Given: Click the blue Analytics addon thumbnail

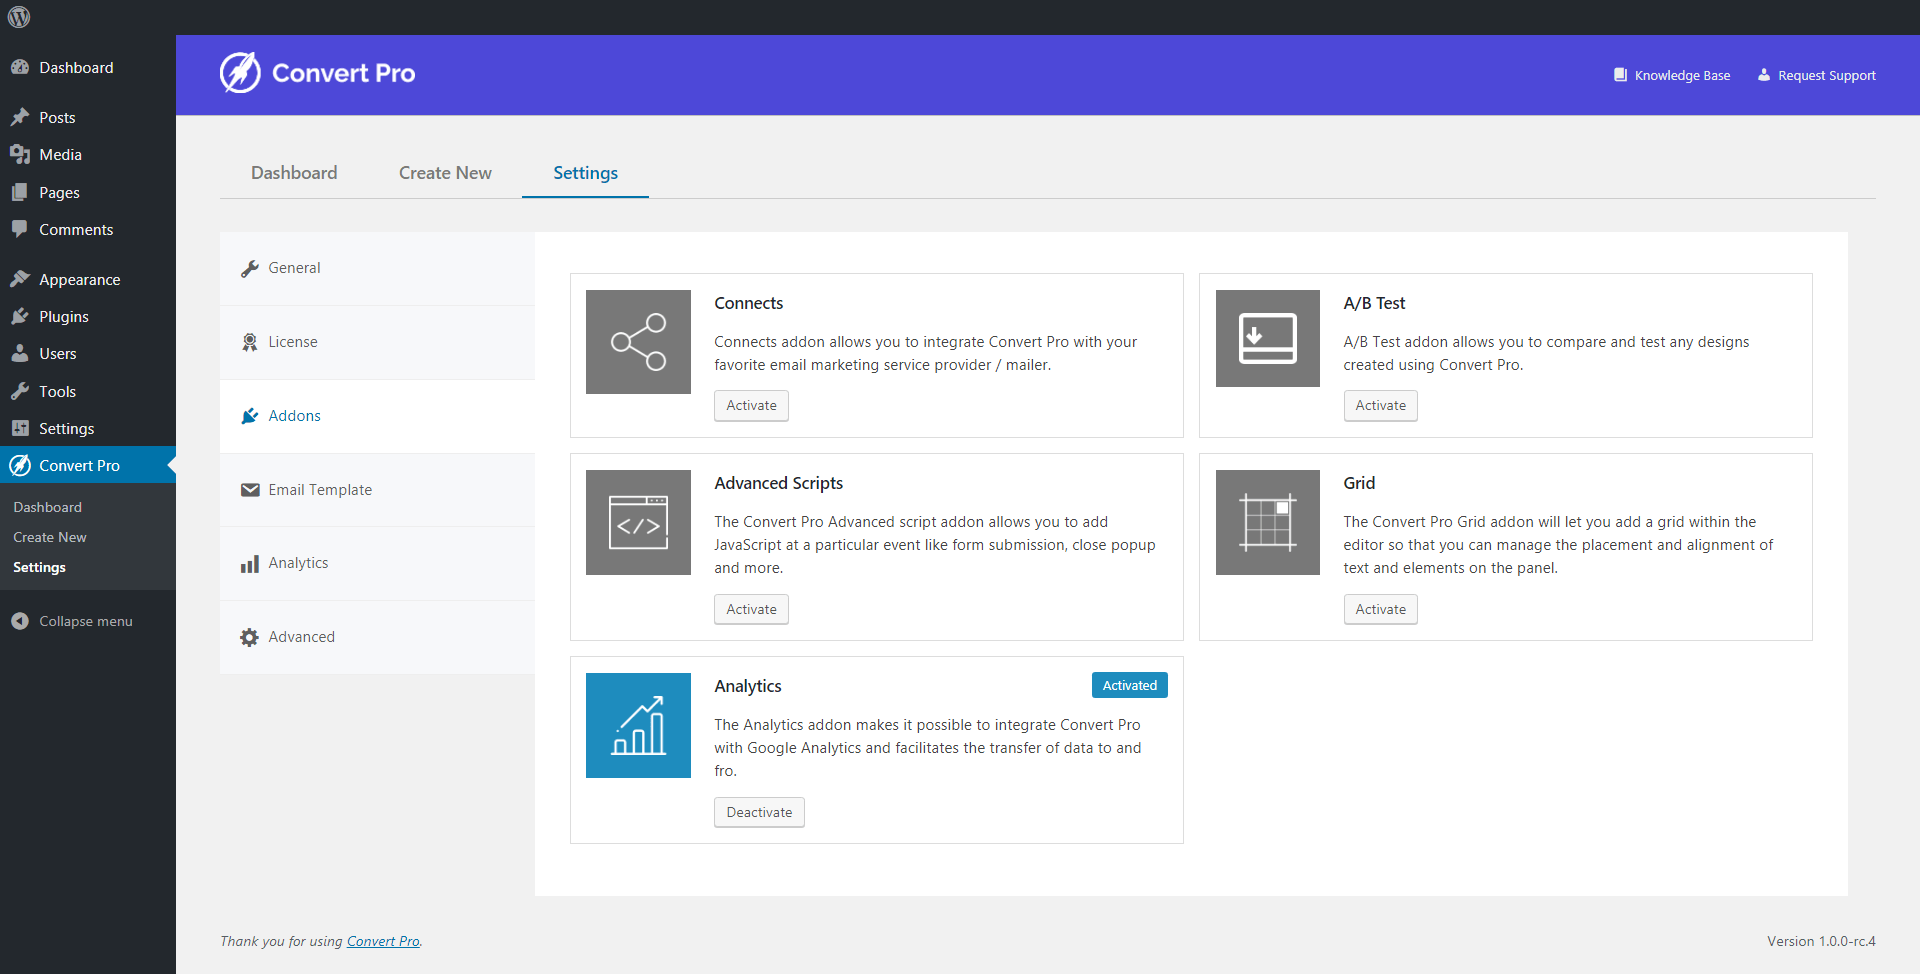Looking at the screenshot, I should click(638, 725).
